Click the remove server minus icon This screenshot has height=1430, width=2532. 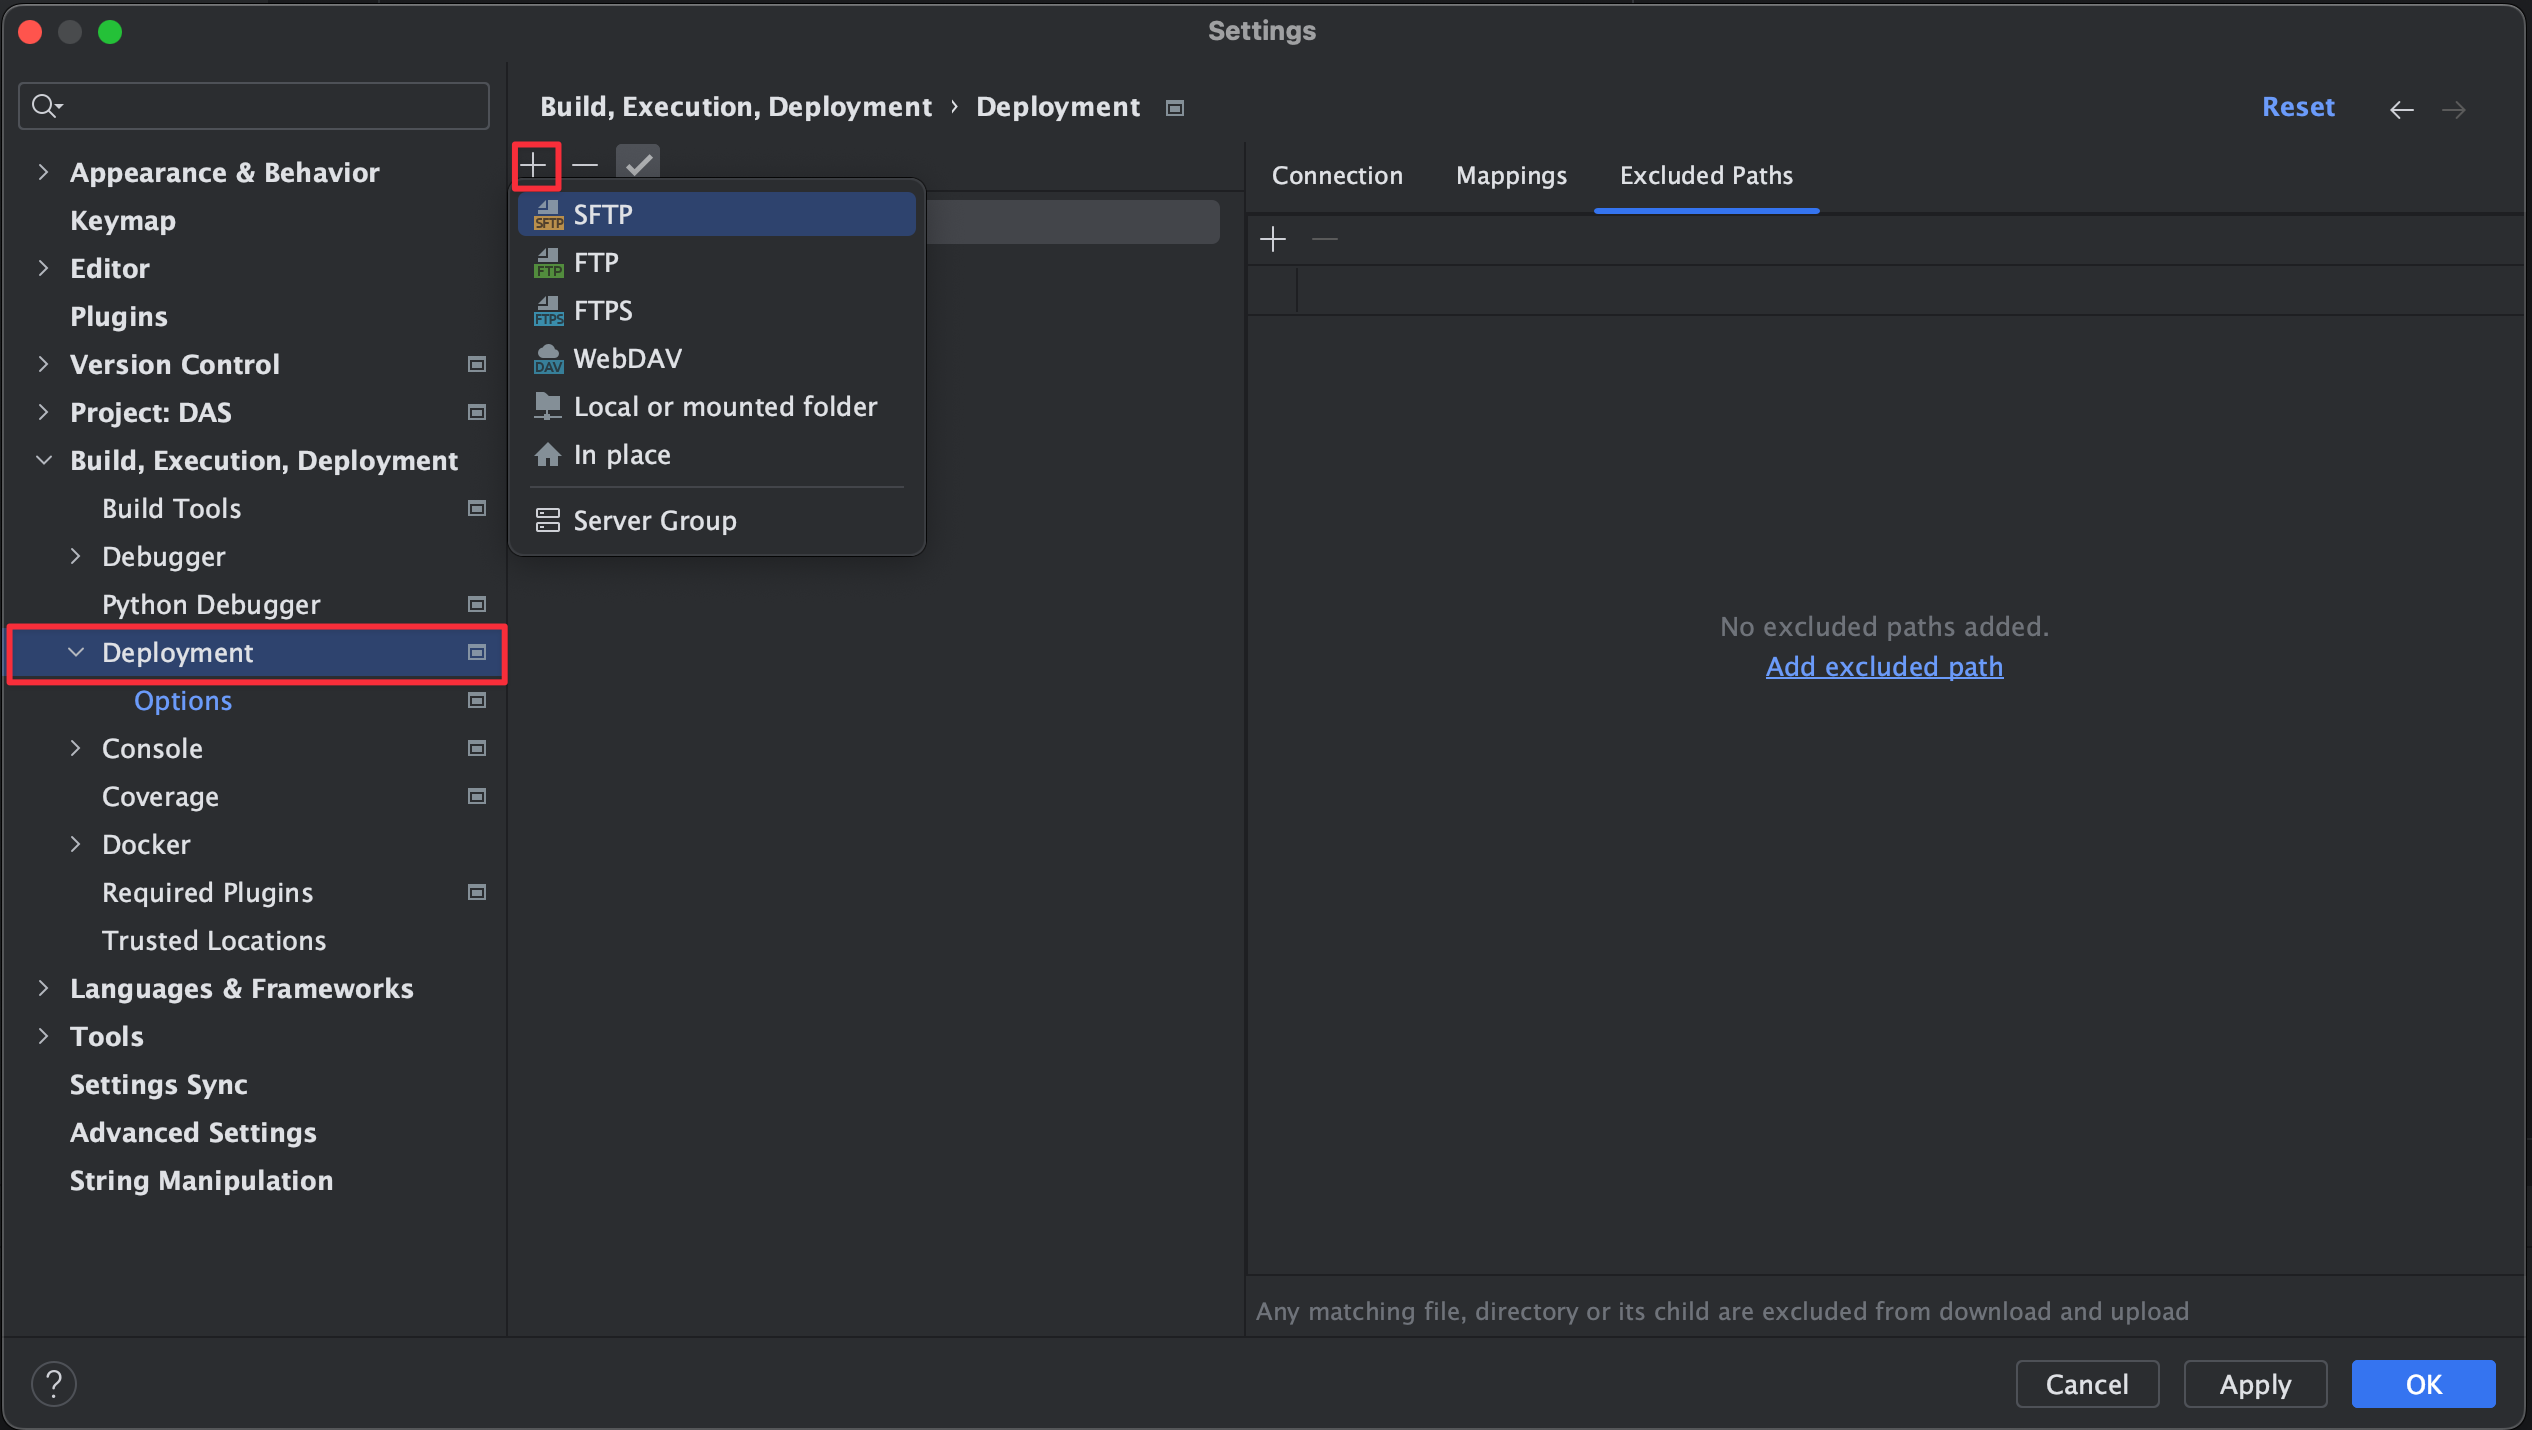[x=586, y=164]
